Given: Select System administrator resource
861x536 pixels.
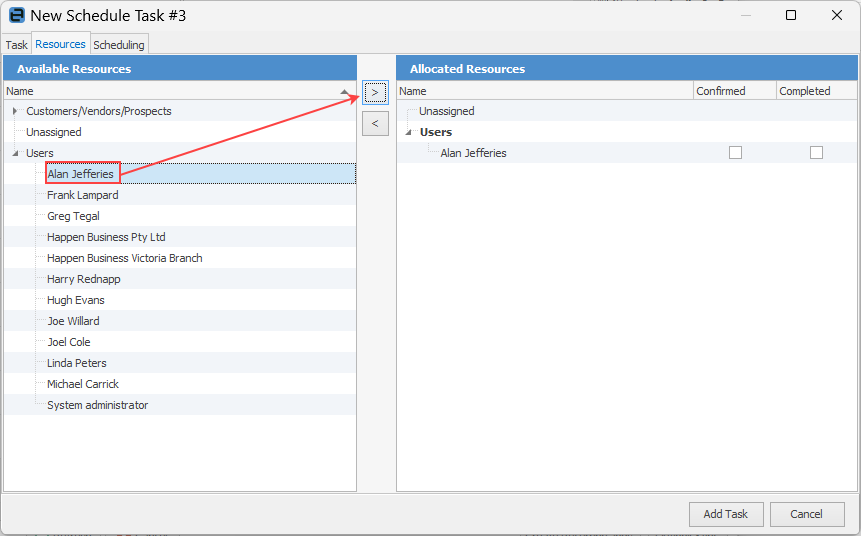Looking at the screenshot, I should click(98, 405).
